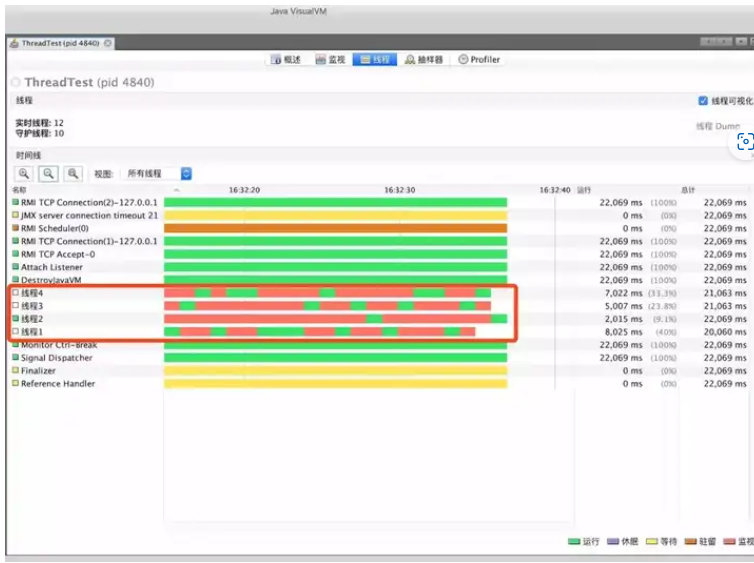The image size is (754, 563).
Task: Switch to the 概述 tab
Action: point(286,60)
